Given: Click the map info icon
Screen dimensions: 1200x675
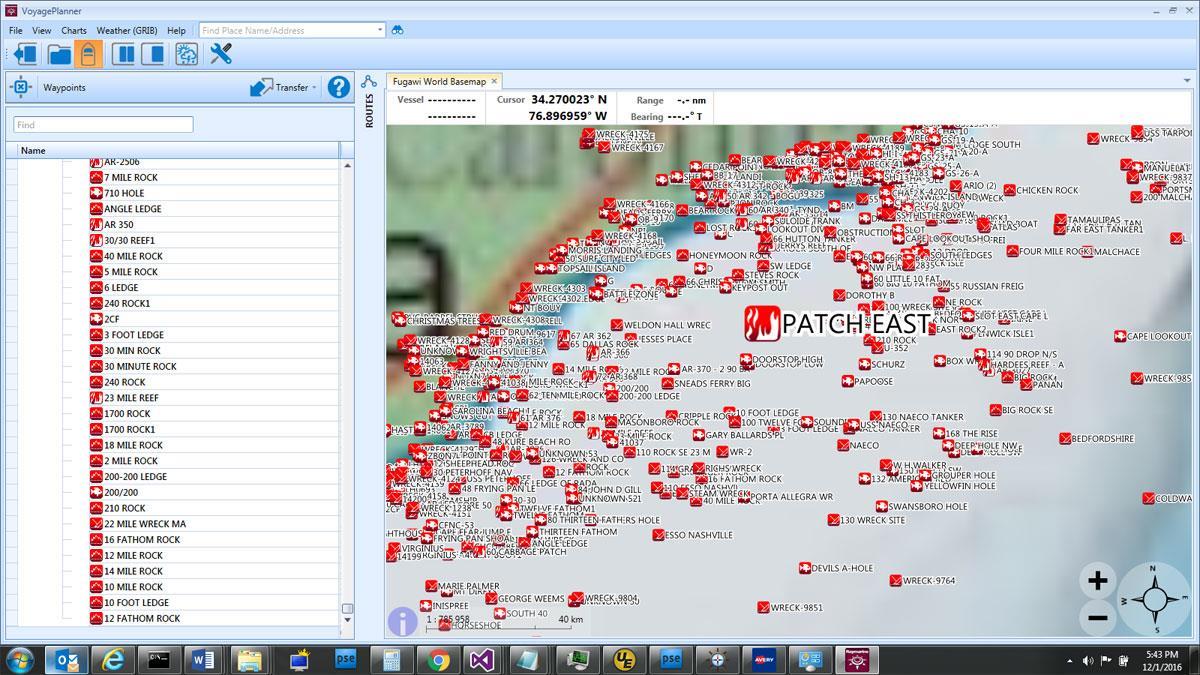Looking at the screenshot, I should 402,621.
